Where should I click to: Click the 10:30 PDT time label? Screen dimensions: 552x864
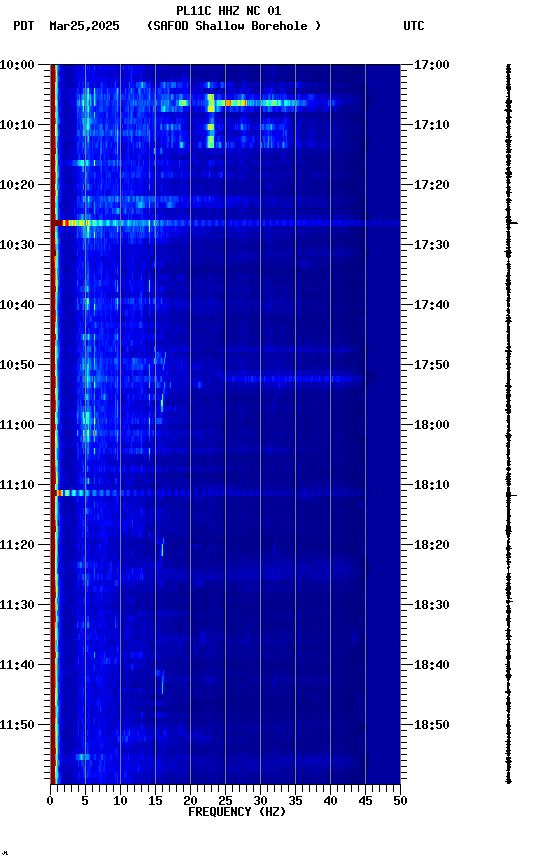(17, 245)
